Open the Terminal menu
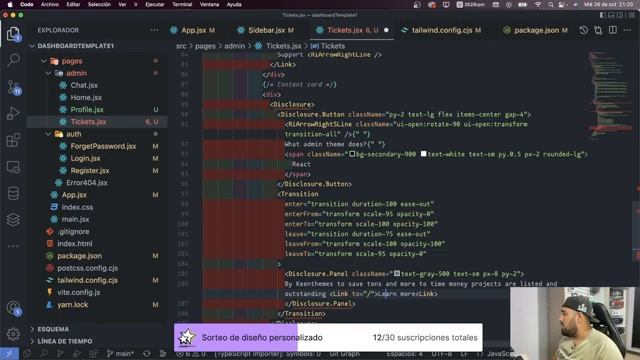 182,4
